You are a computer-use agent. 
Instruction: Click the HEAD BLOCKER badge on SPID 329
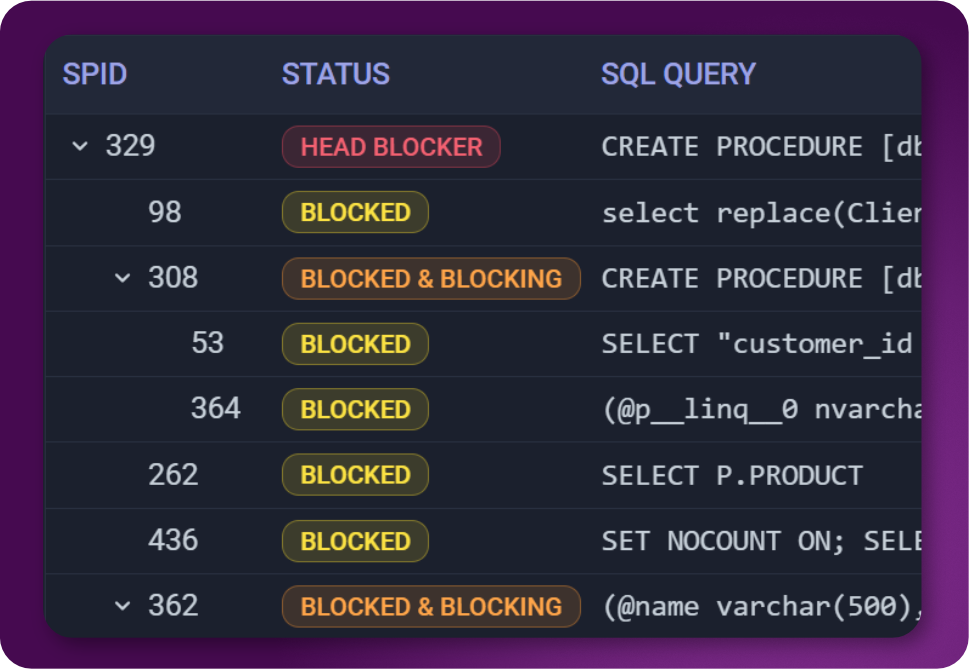click(390, 146)
